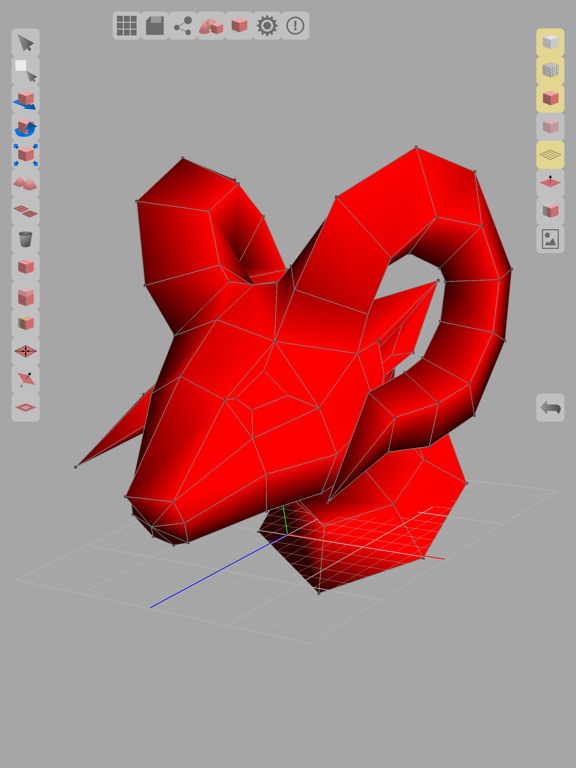
Task: Open the grid gallery icon in top toolbar
Action: click(x=127, y=25)
